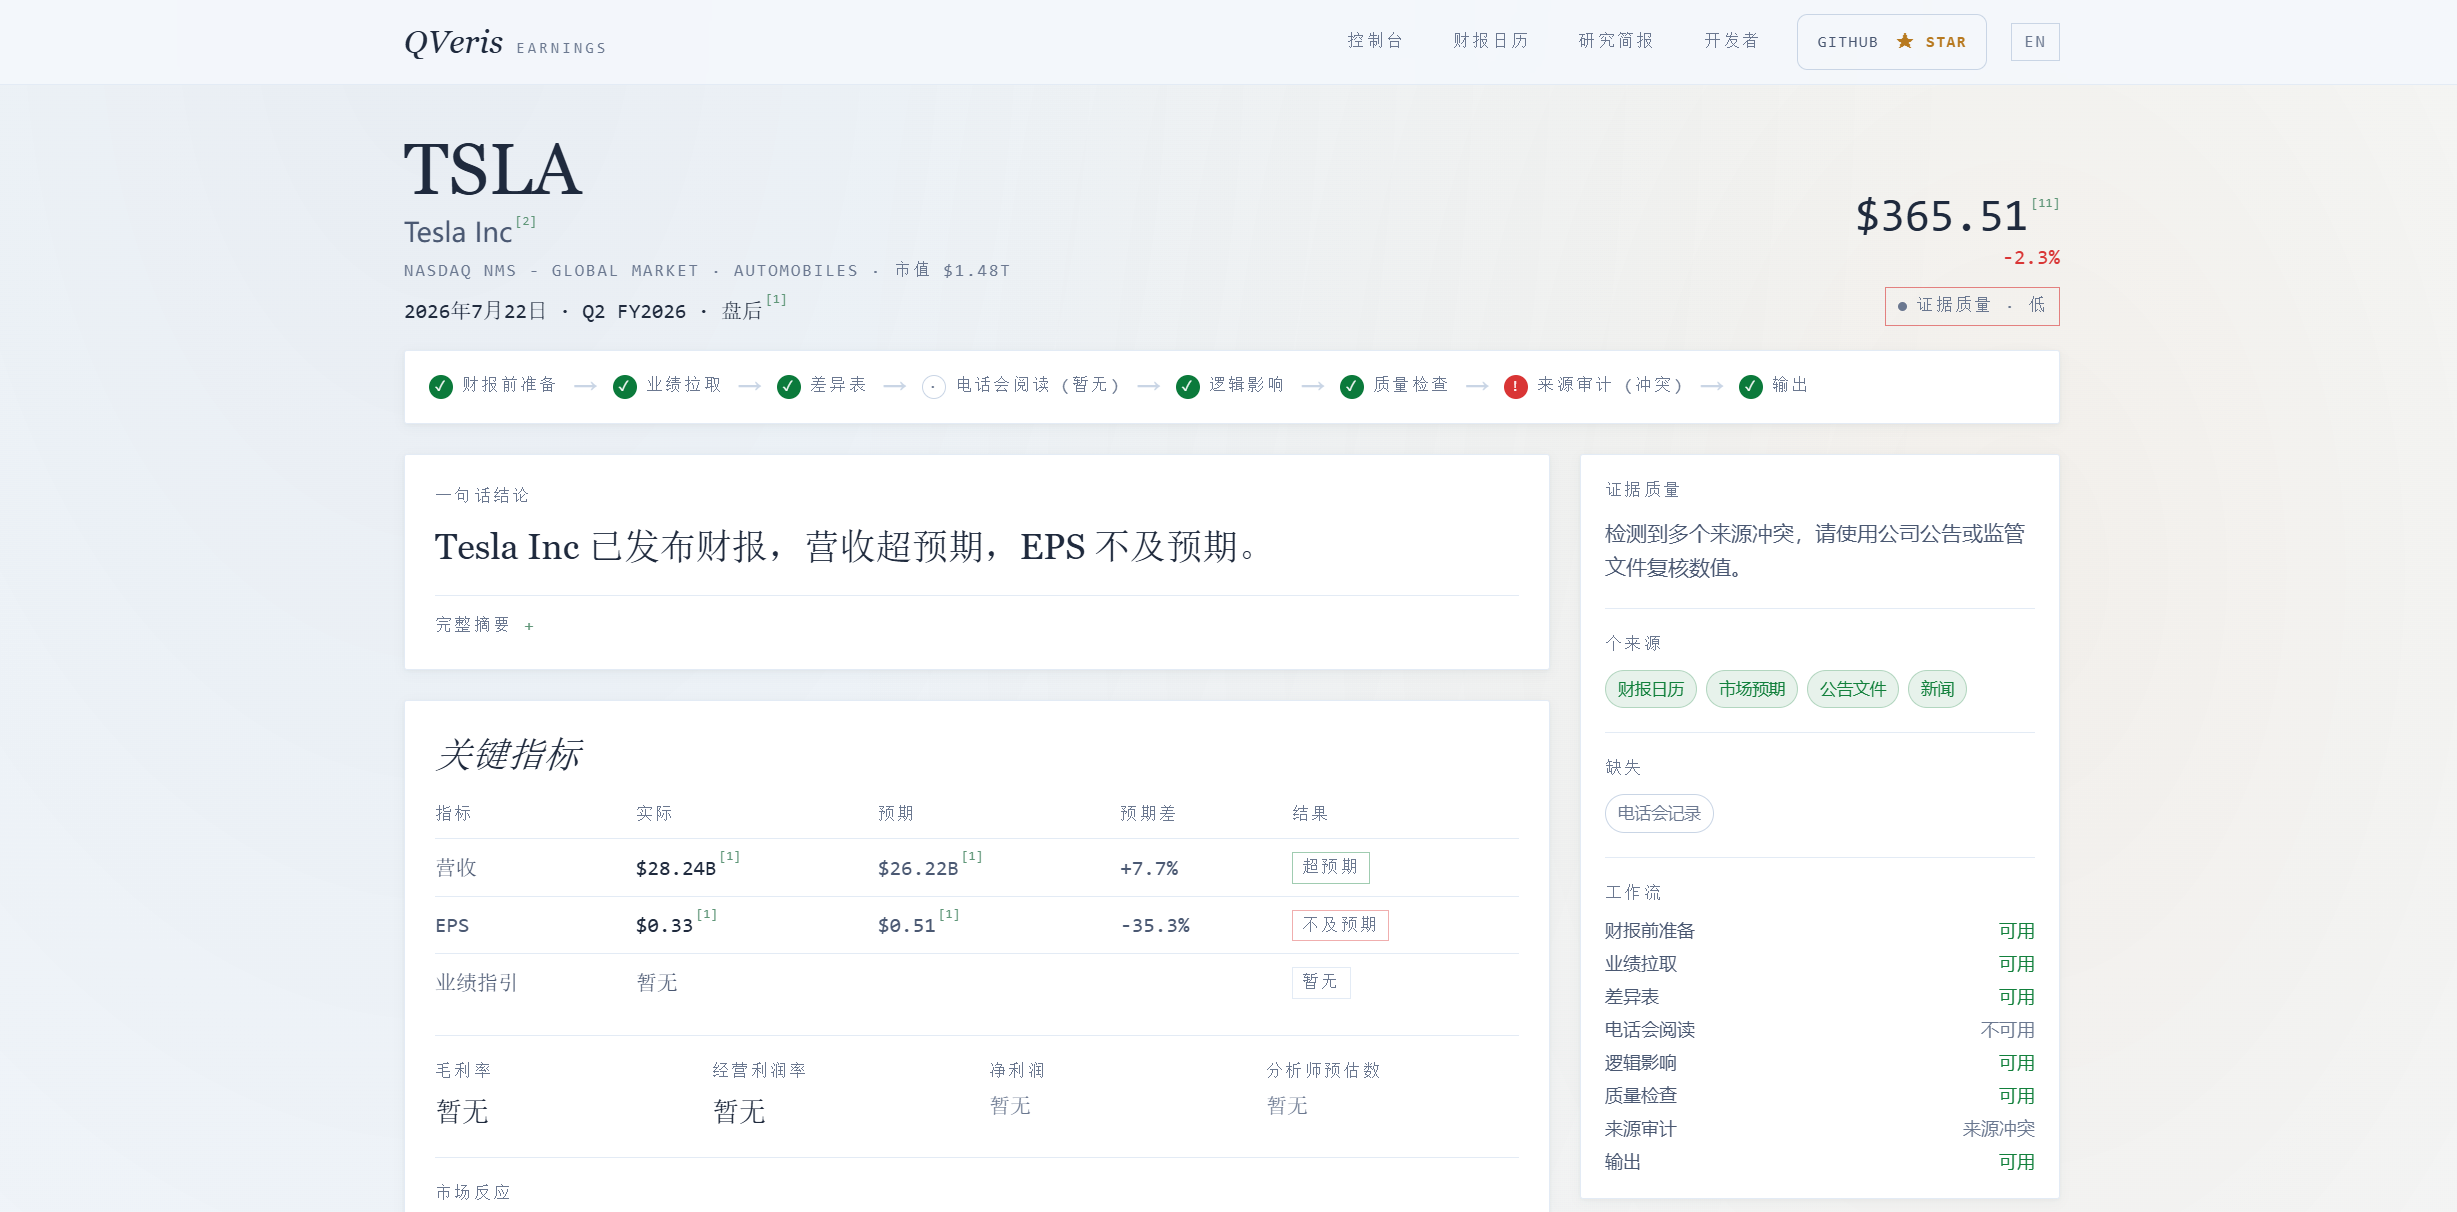Screen dimensions: 2457x1212
Task: Select 电话会阅读（暂无）step label
Action: tap(1038, 385)
